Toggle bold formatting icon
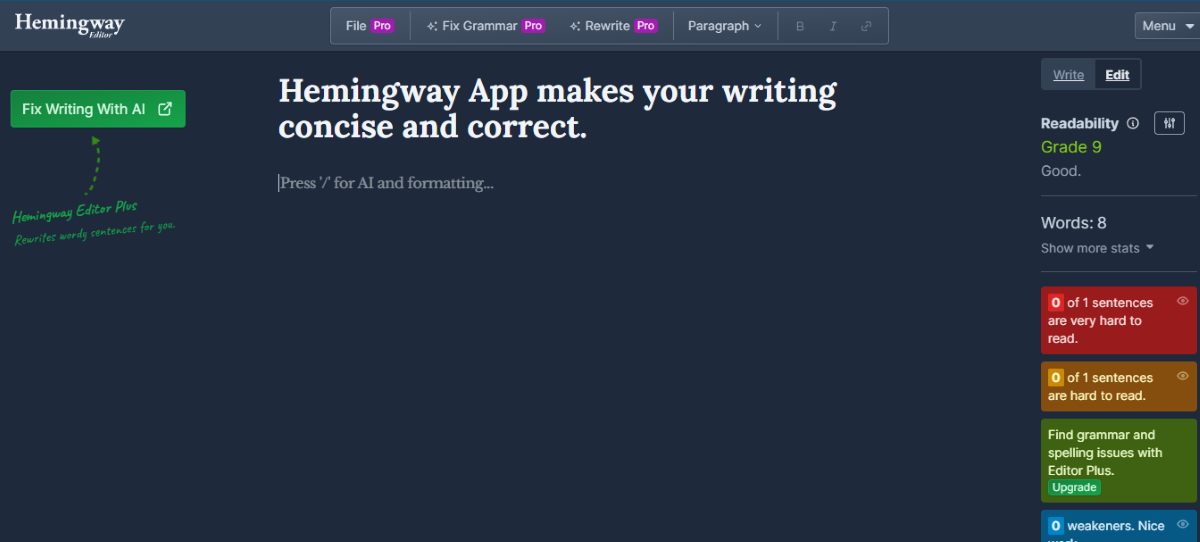The height and width of the screenshot is (542, 1200). tap(800, 26)
